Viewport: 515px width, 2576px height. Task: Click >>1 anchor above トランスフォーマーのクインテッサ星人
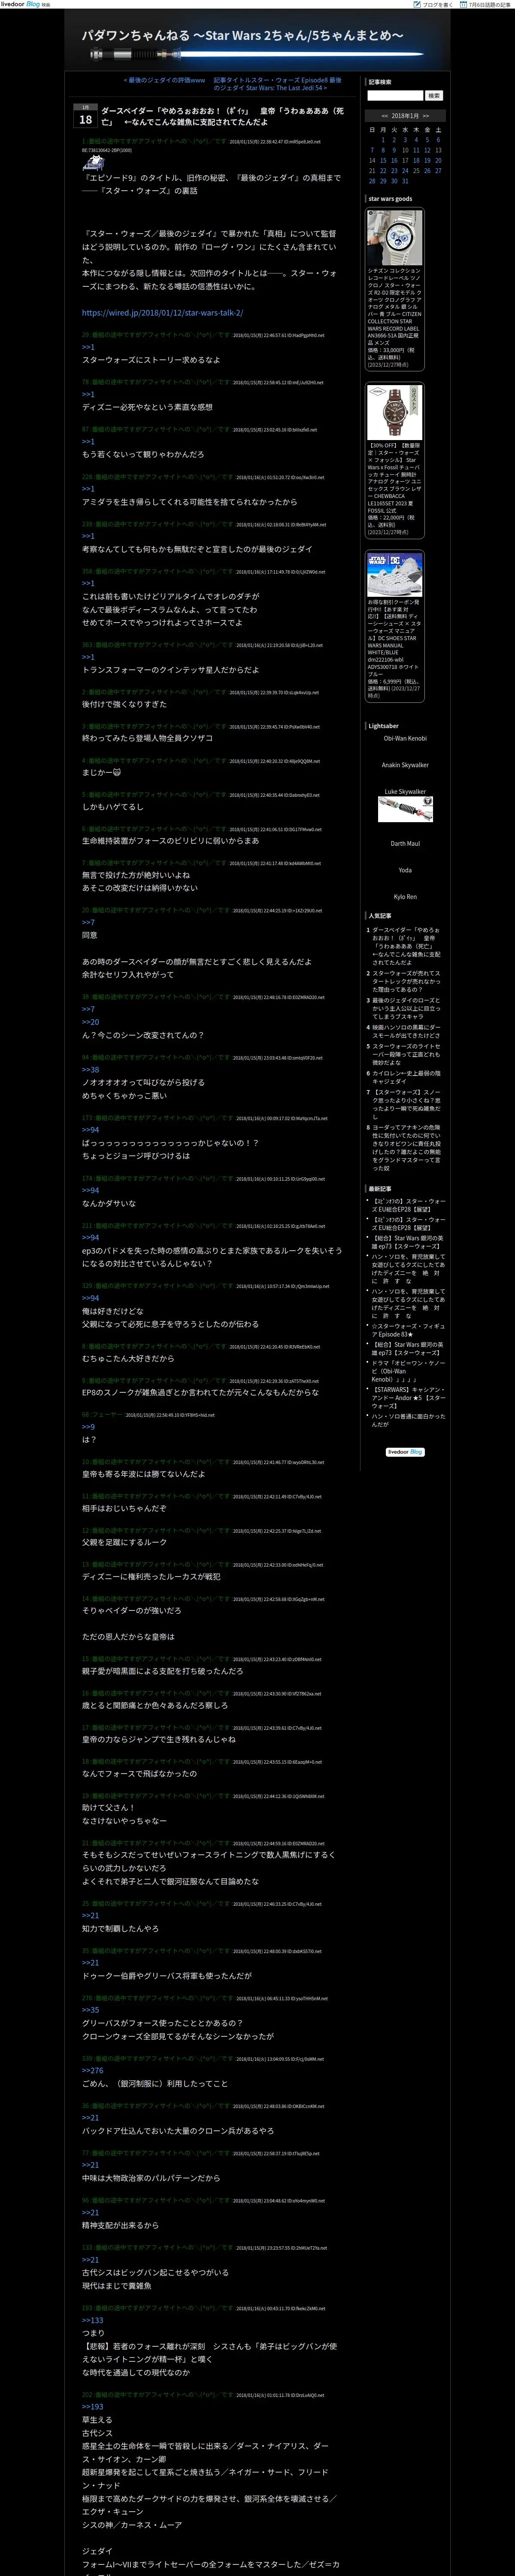coord(88,657)
